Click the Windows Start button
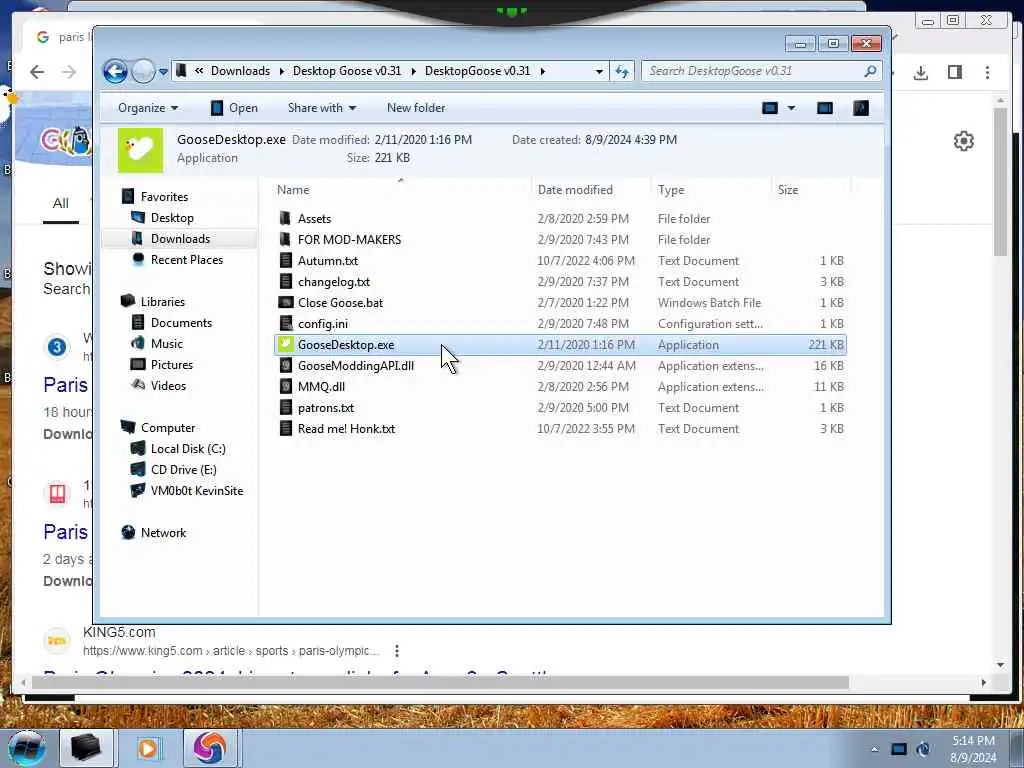 [26, 748]
